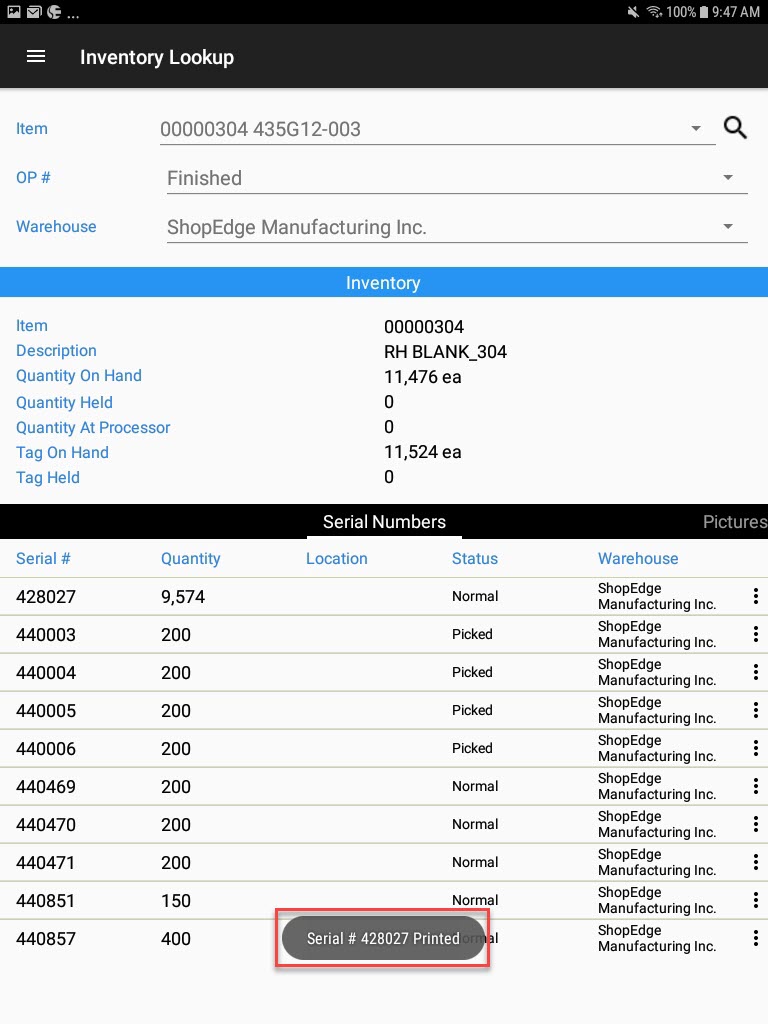Tap the muted sound status icon
768x1024 pixels.
click(633, 12)
